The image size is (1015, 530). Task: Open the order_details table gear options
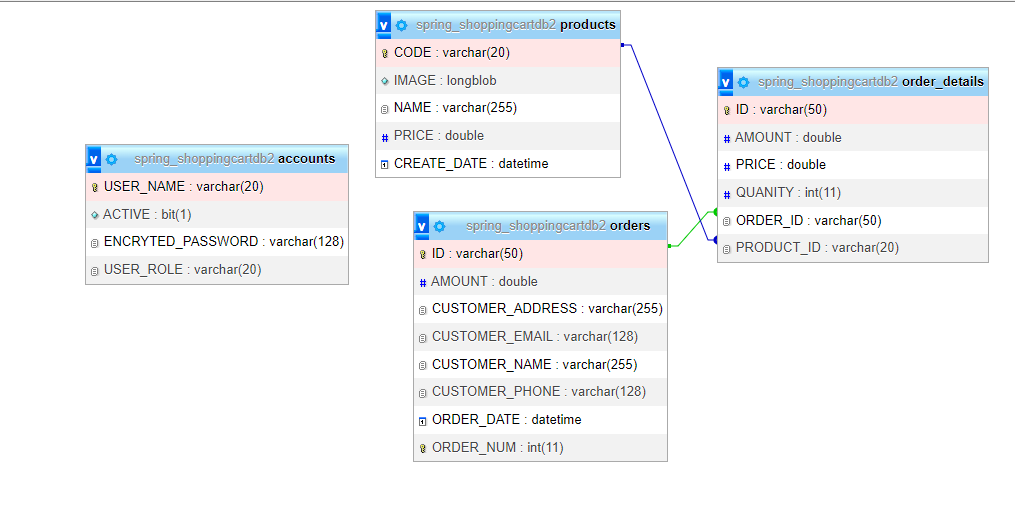[743, 82]
